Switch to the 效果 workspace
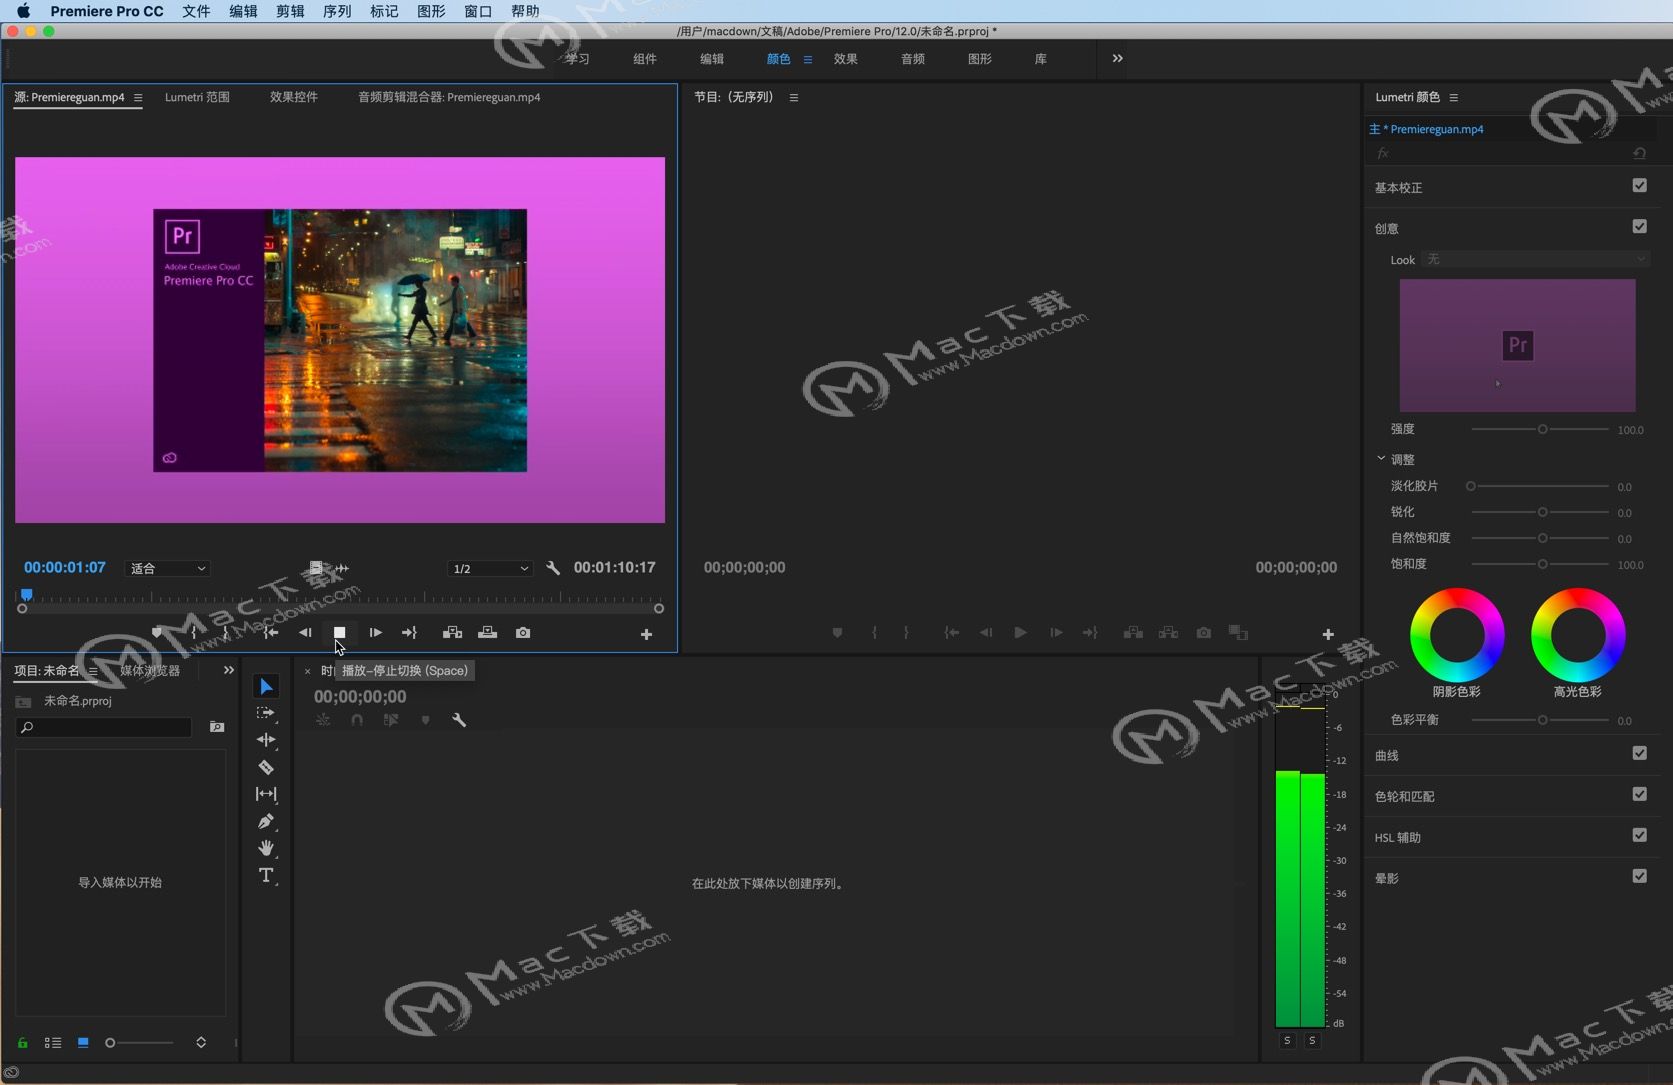This screenshot has width=1673, height=1085. point(846,59)
